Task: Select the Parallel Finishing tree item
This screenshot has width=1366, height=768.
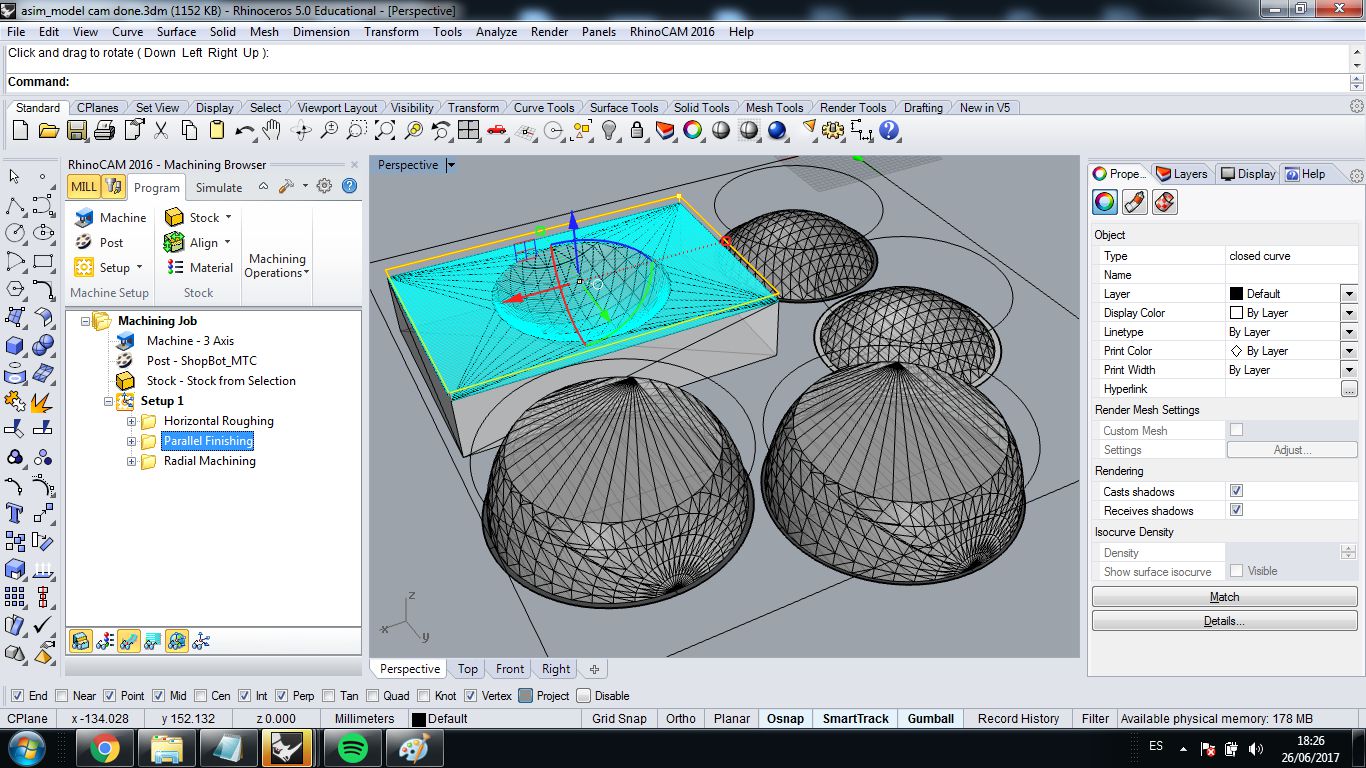Action: 208,441
